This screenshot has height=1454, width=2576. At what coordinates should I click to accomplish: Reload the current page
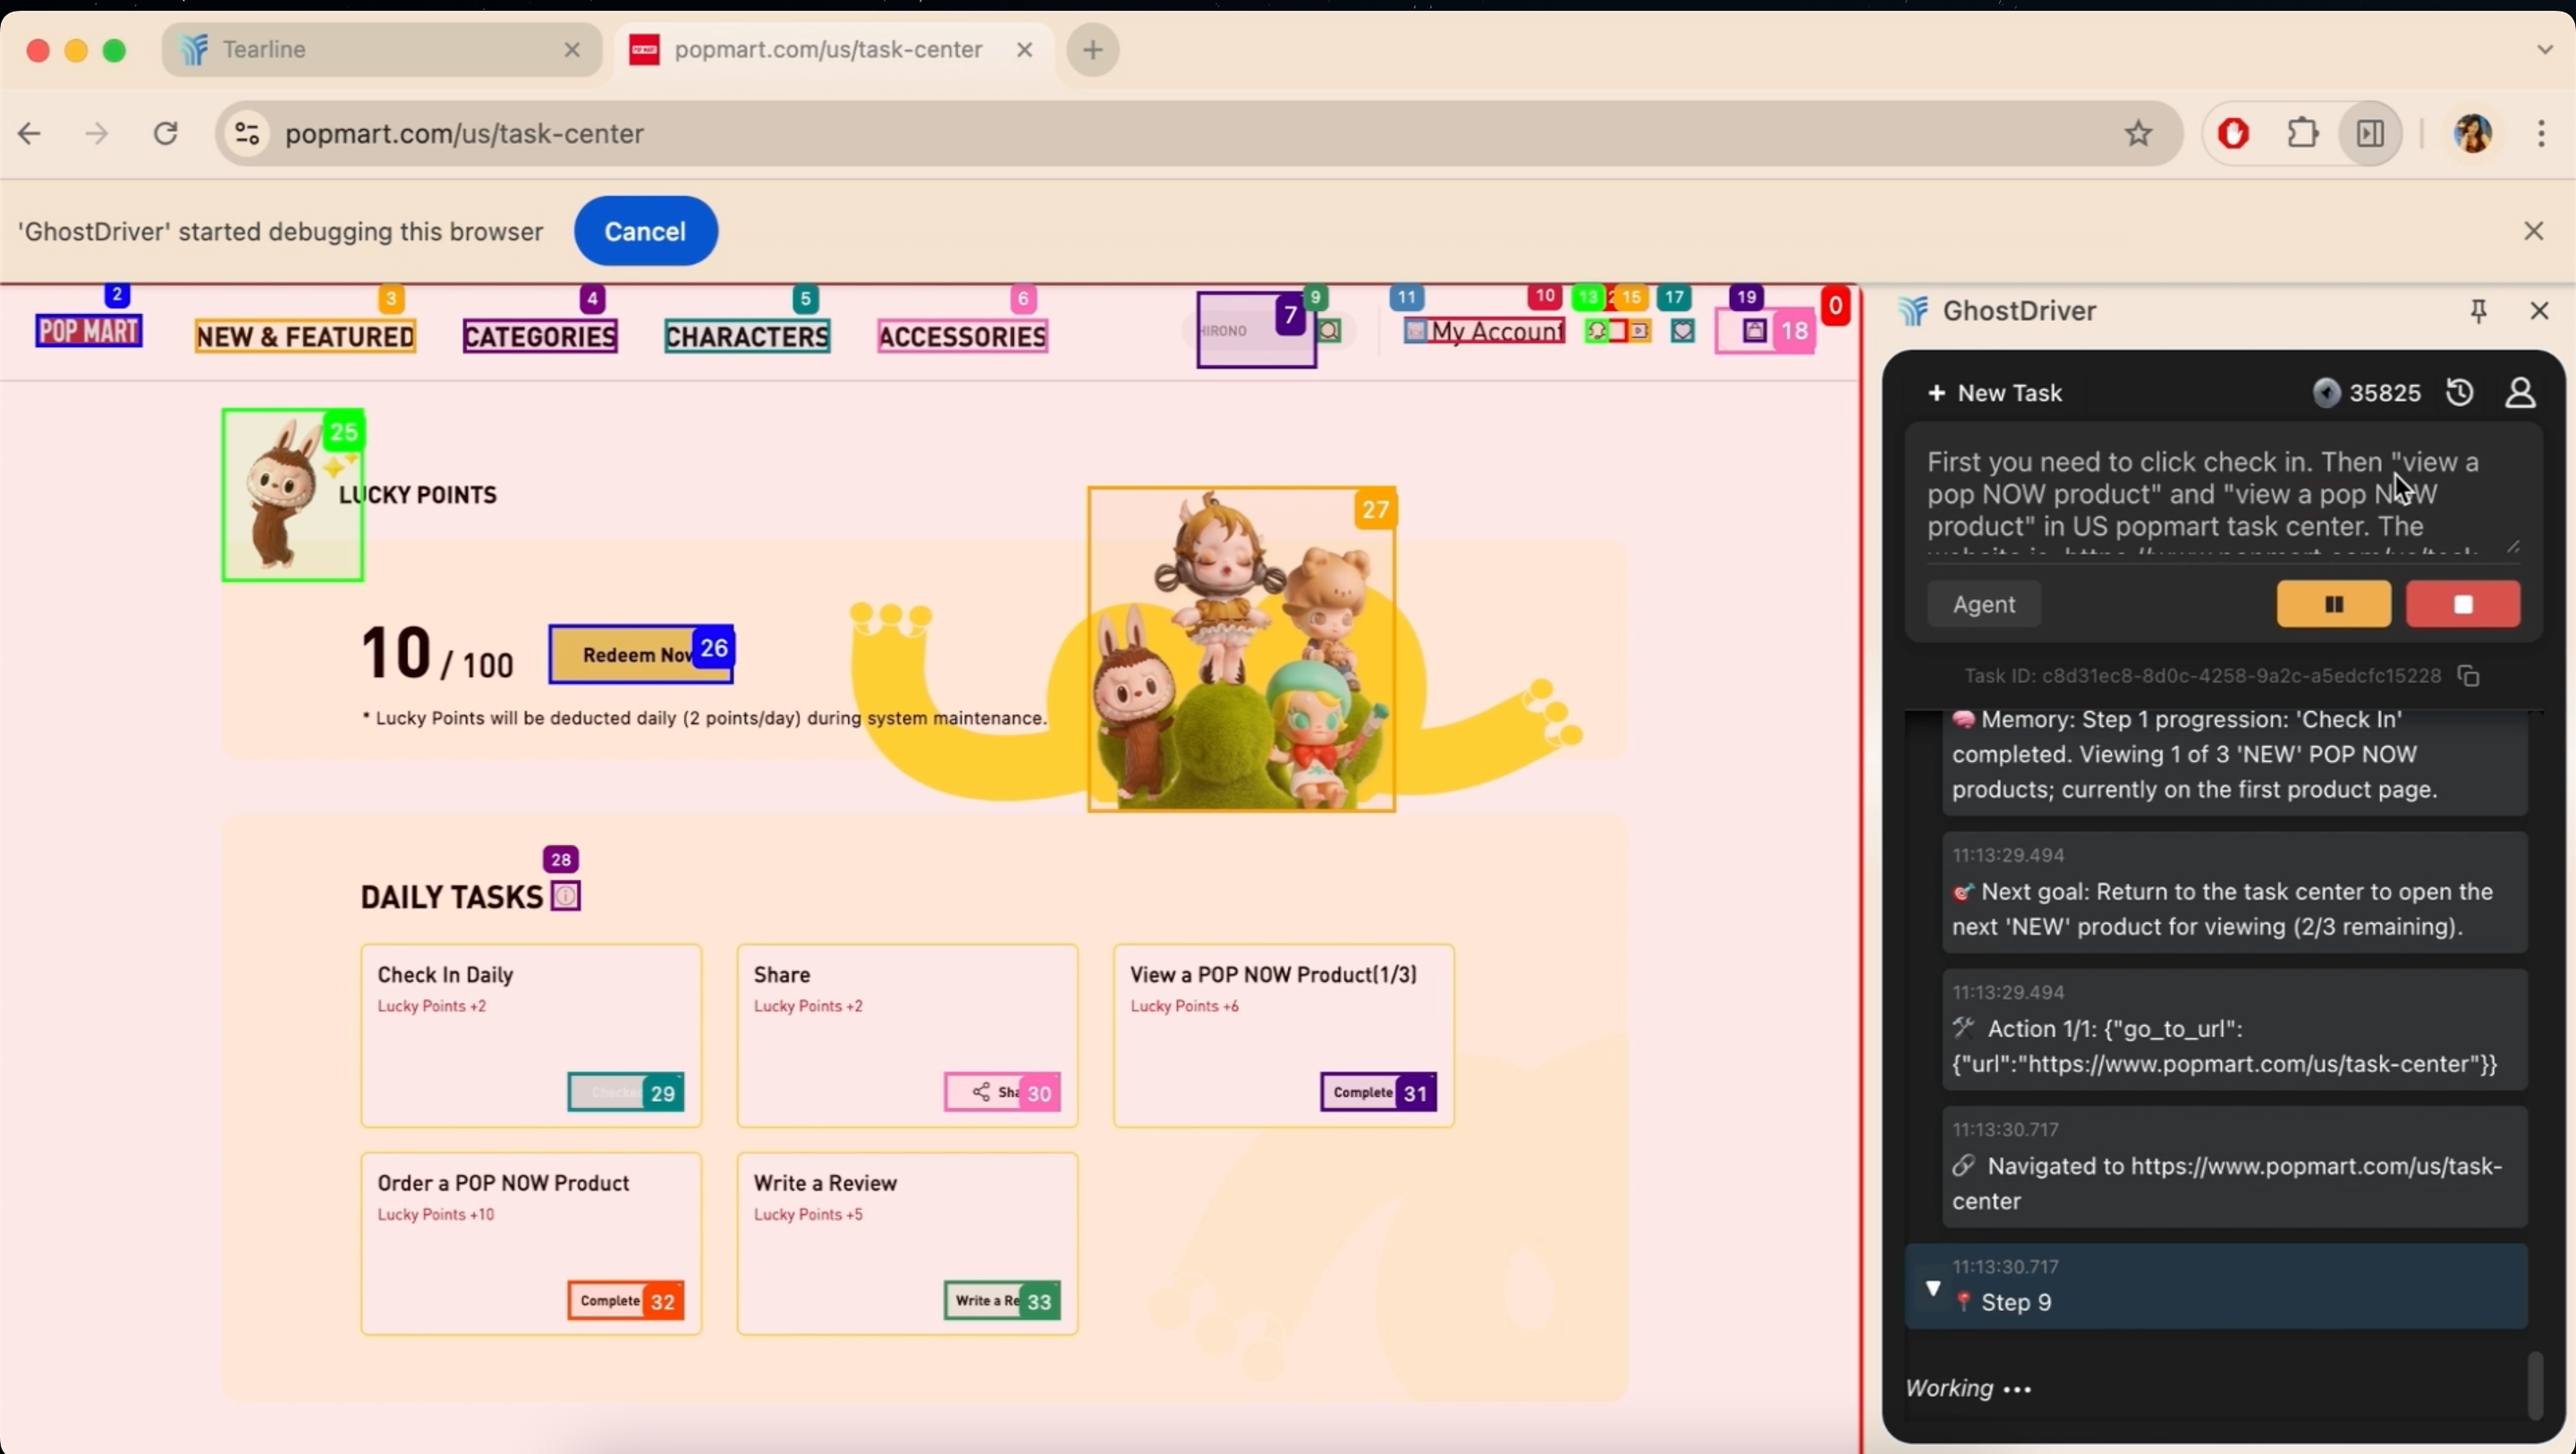[166, 133]
